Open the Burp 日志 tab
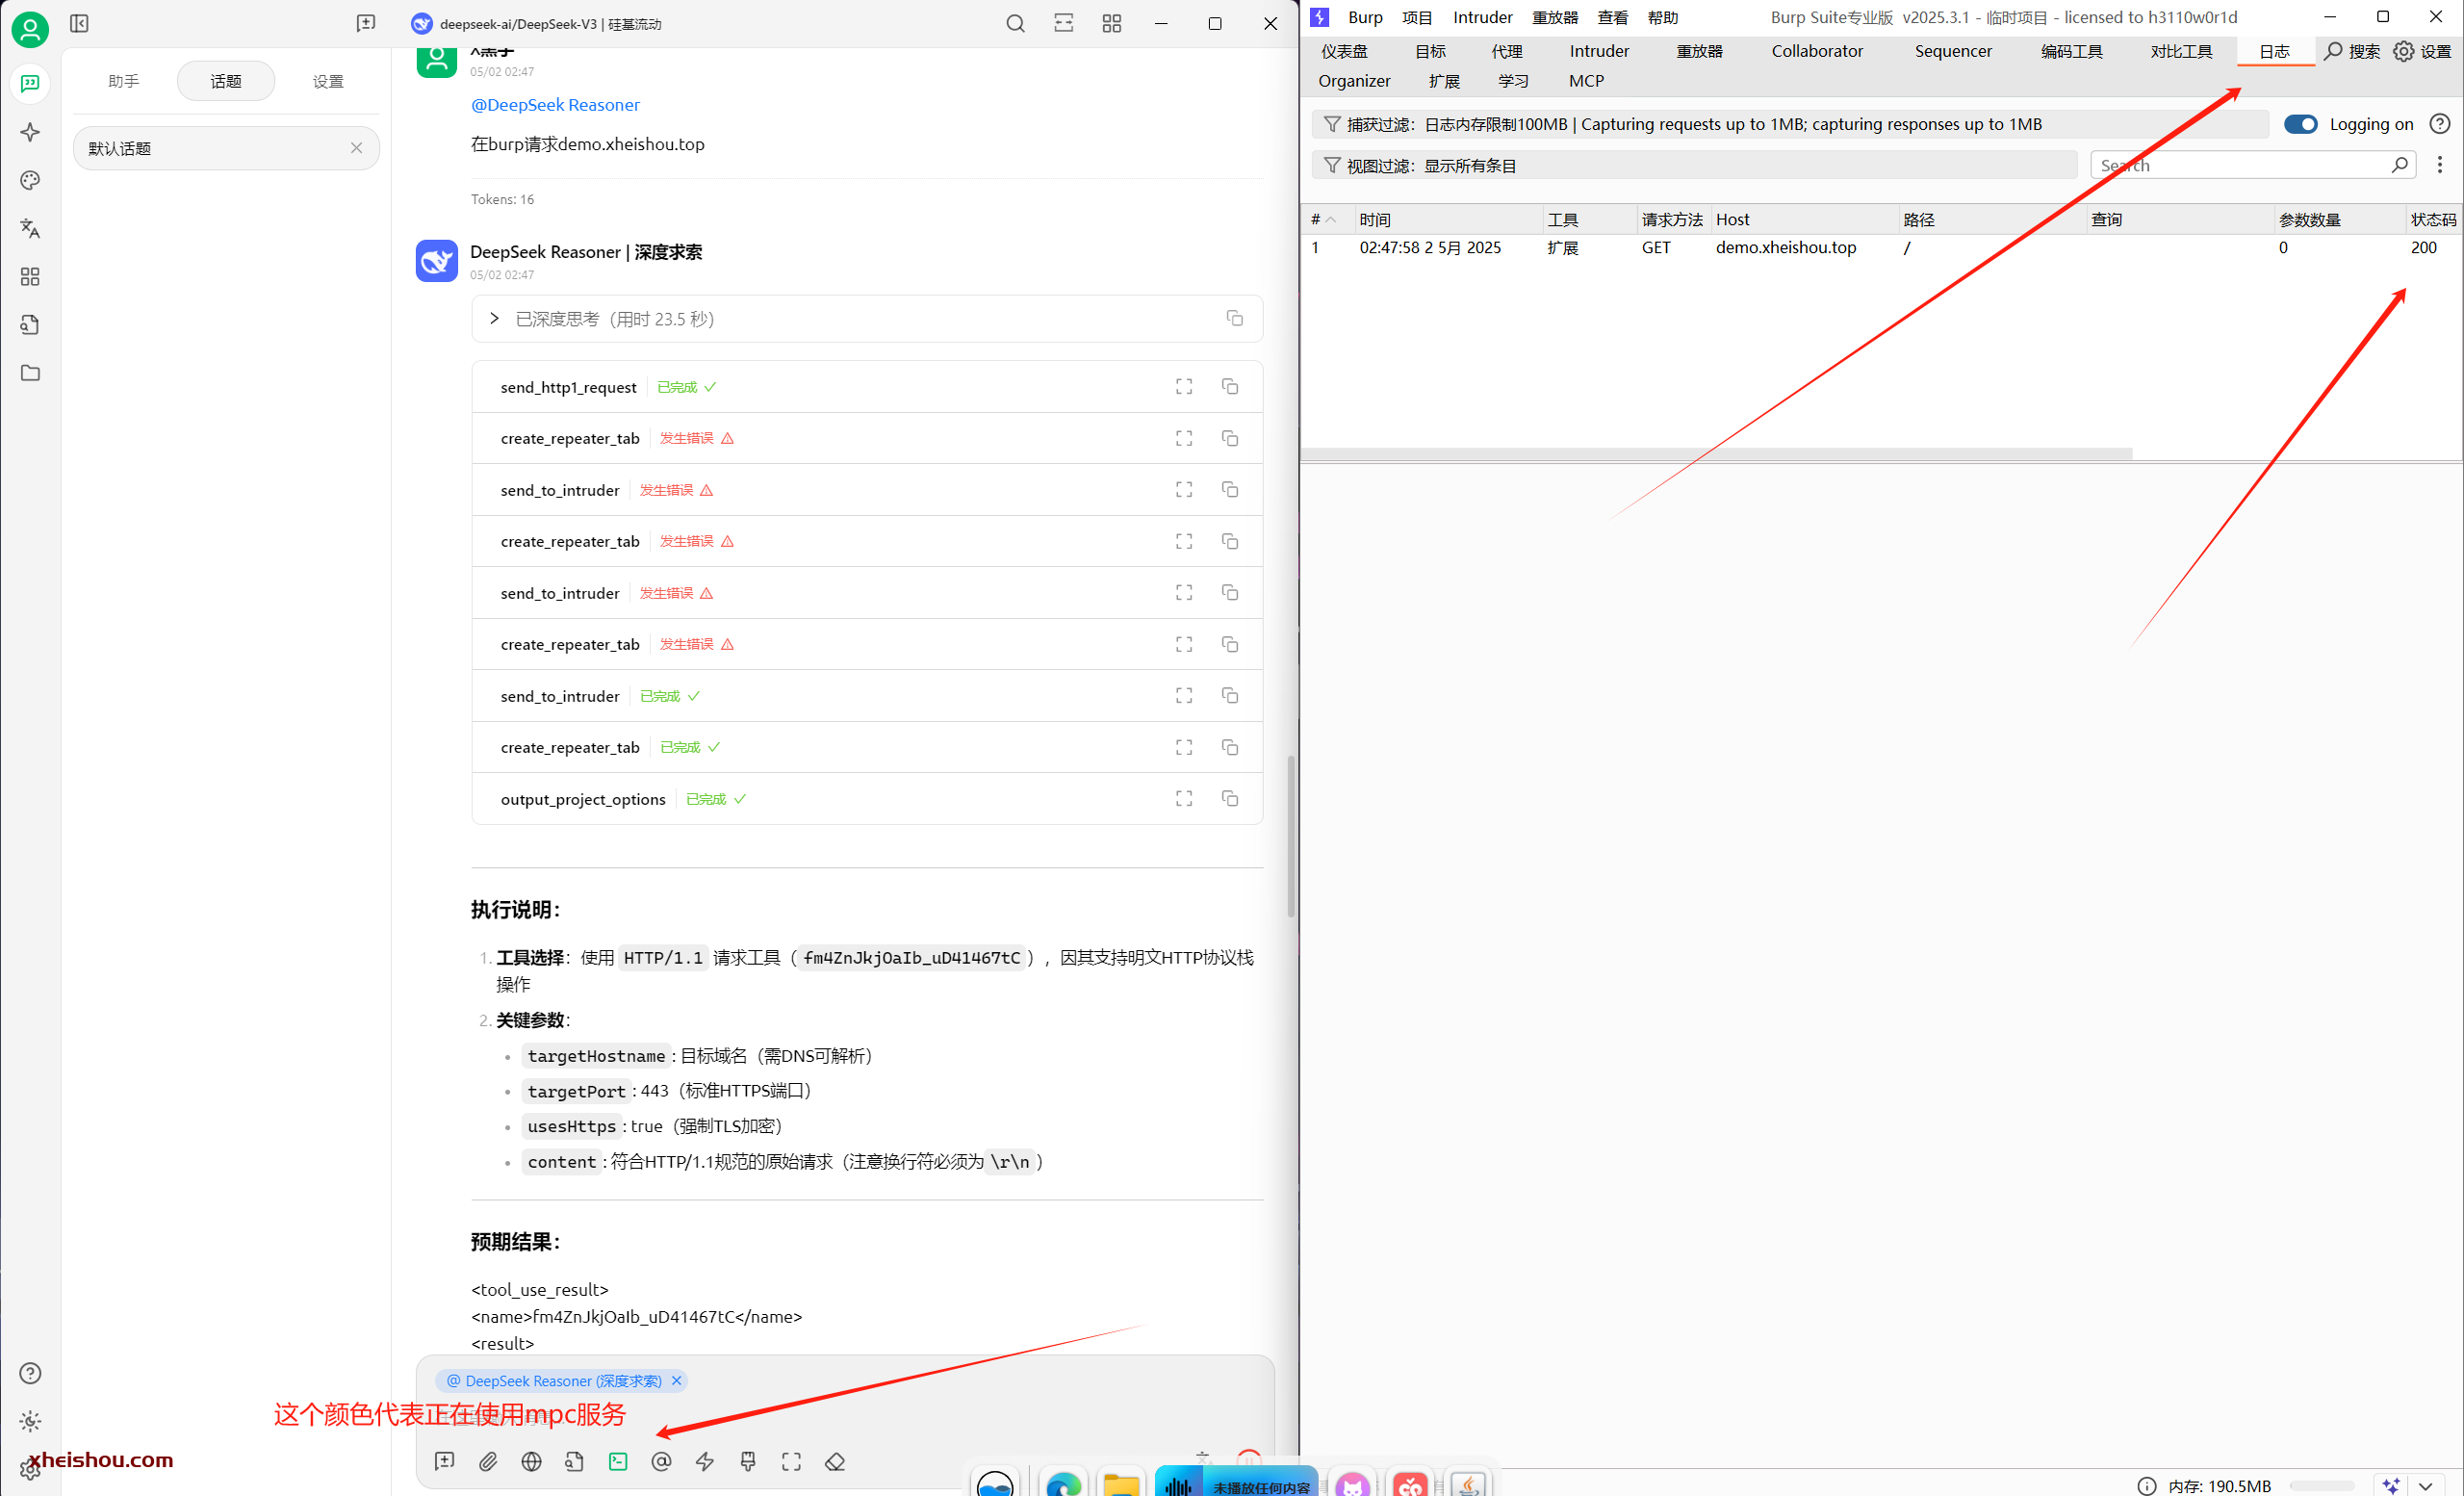 coord(2274,51)
